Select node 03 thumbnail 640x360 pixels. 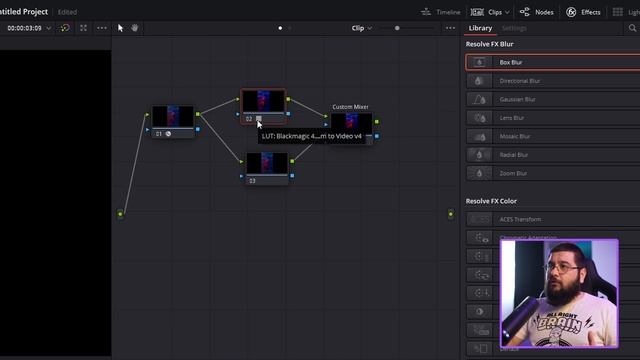pyautogui.click(x=267, y=164)
